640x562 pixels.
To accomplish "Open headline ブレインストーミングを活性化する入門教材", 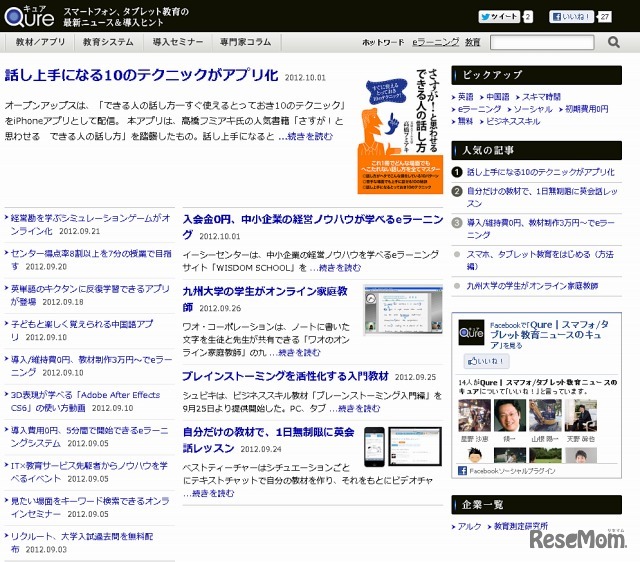I will pos(285,376).
